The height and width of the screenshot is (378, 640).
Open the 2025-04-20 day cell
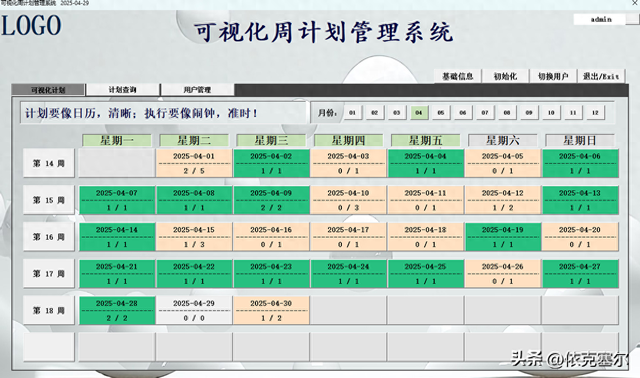[x=580, y=237]
